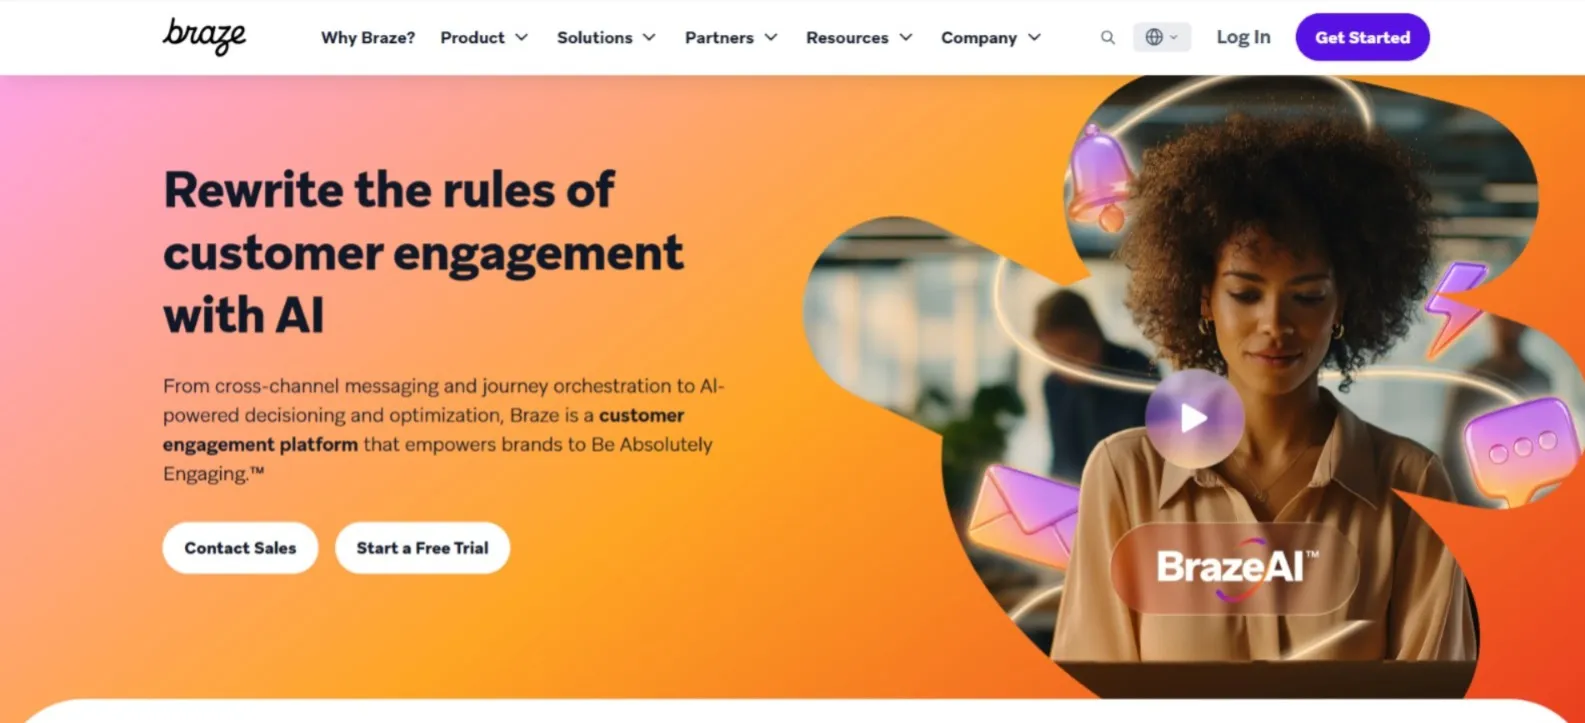Click the purple envelope icon

pos(1022,514)
